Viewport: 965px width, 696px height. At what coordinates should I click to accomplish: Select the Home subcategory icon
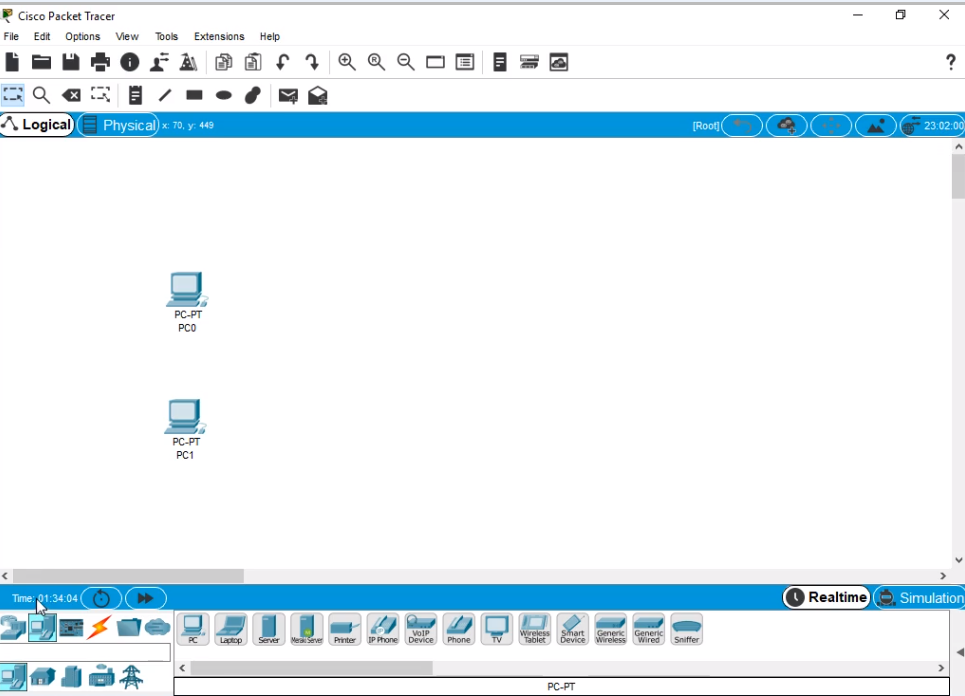tap(42, 677)
